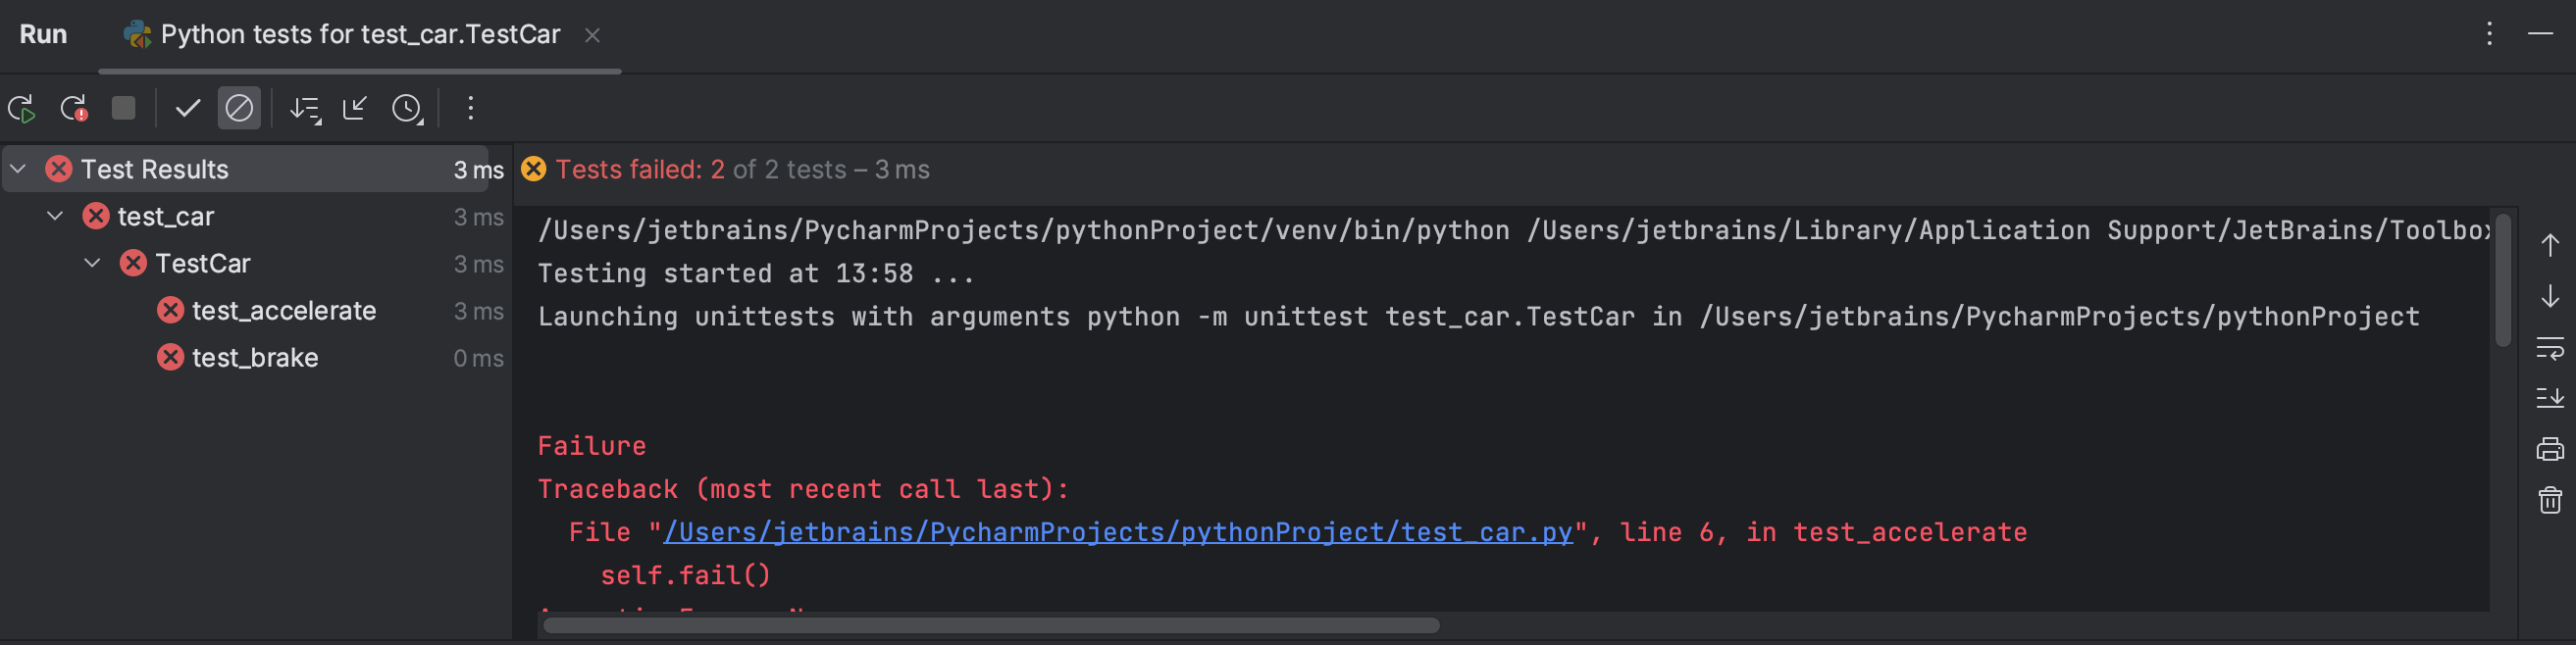Click the Stop run square icon

pos(123,108)
